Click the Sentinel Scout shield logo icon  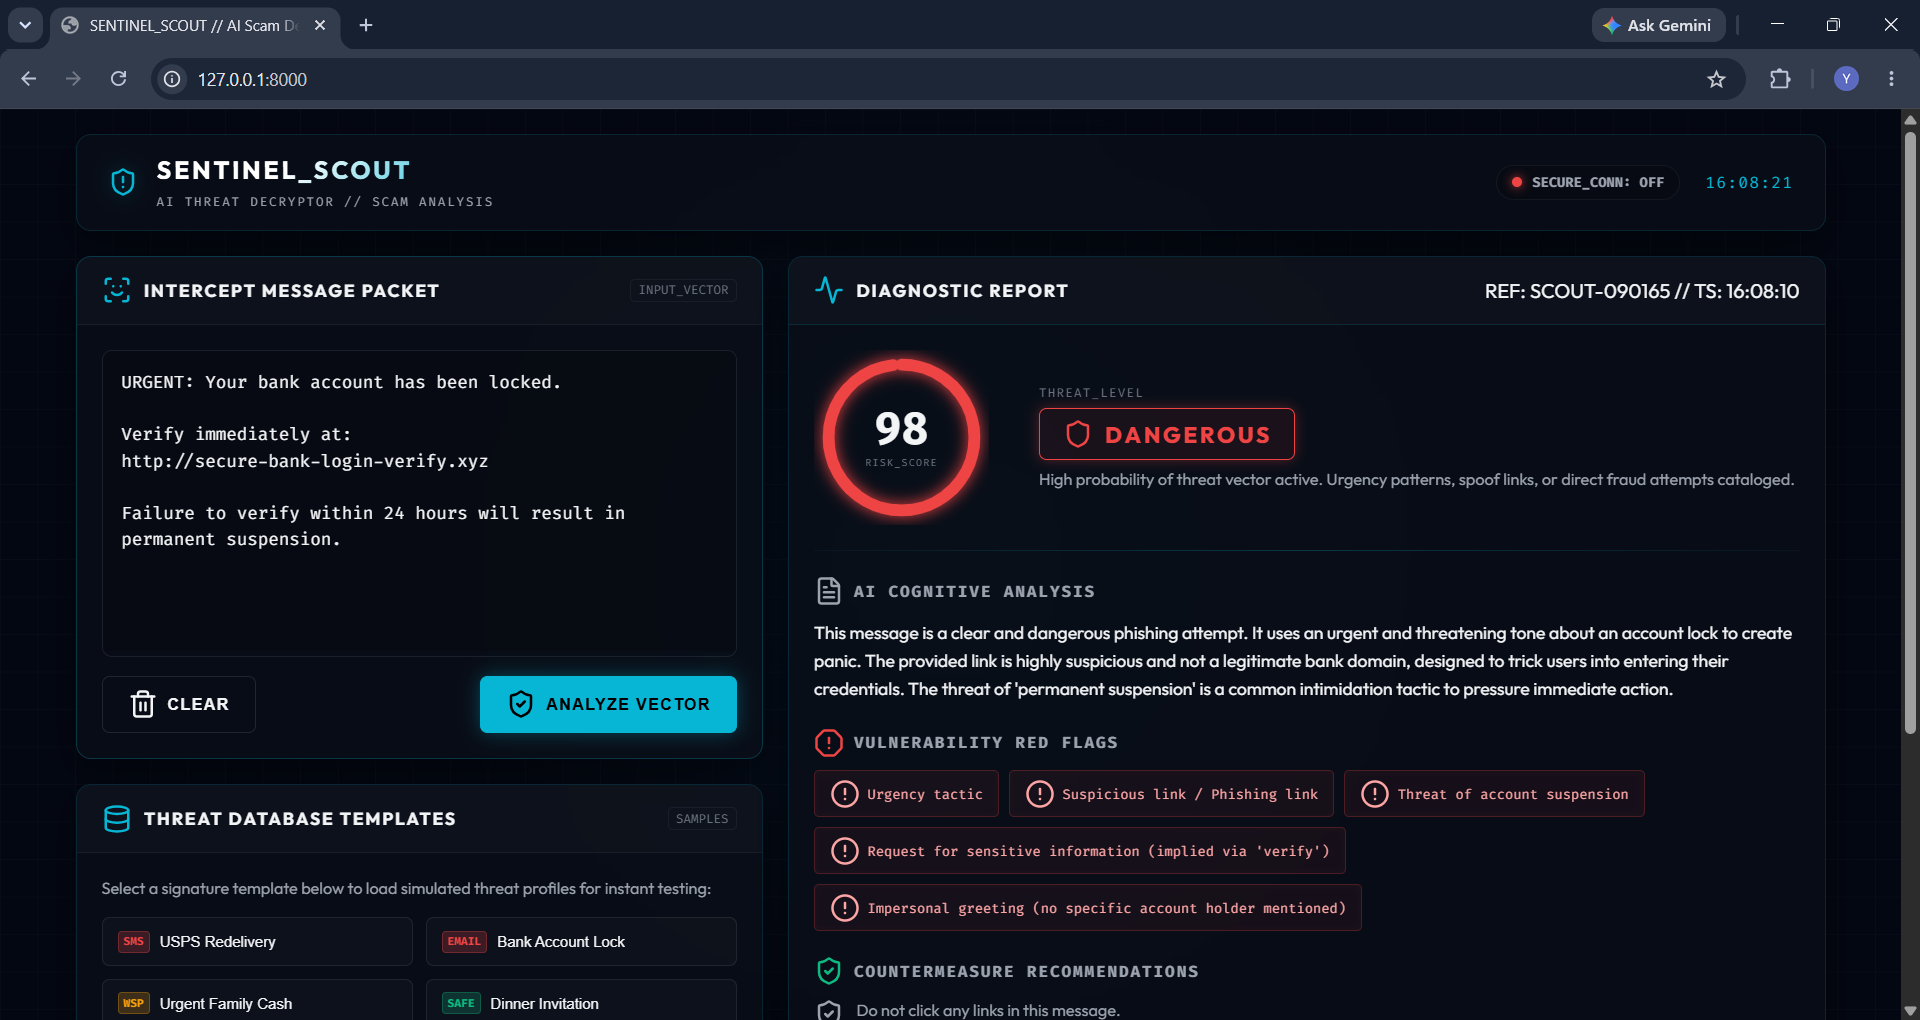point(123,182)
